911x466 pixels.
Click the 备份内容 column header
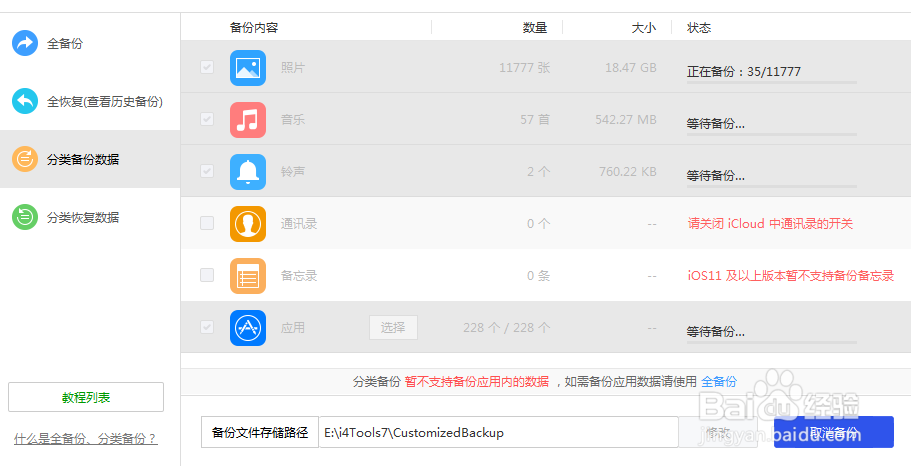(254, 28)
